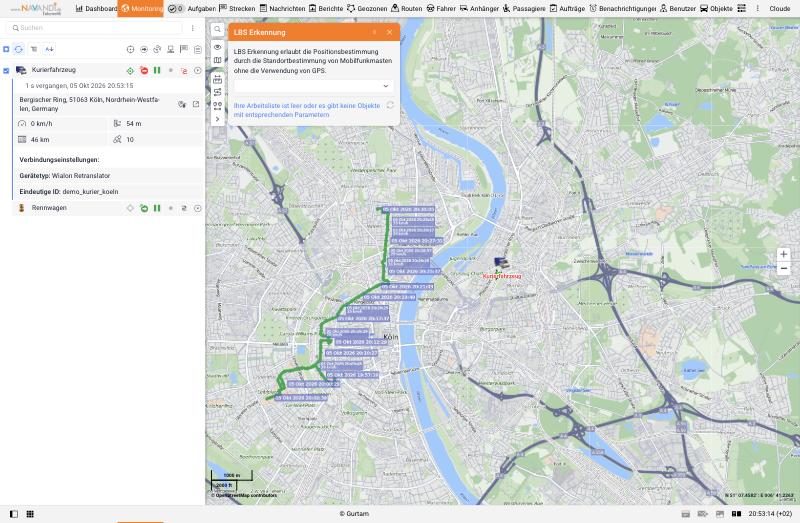The height and width of the screenshot is (523, 800).
Task: Click the red track icon for Kurierfahrzeug
Action: tap(184, 70)
